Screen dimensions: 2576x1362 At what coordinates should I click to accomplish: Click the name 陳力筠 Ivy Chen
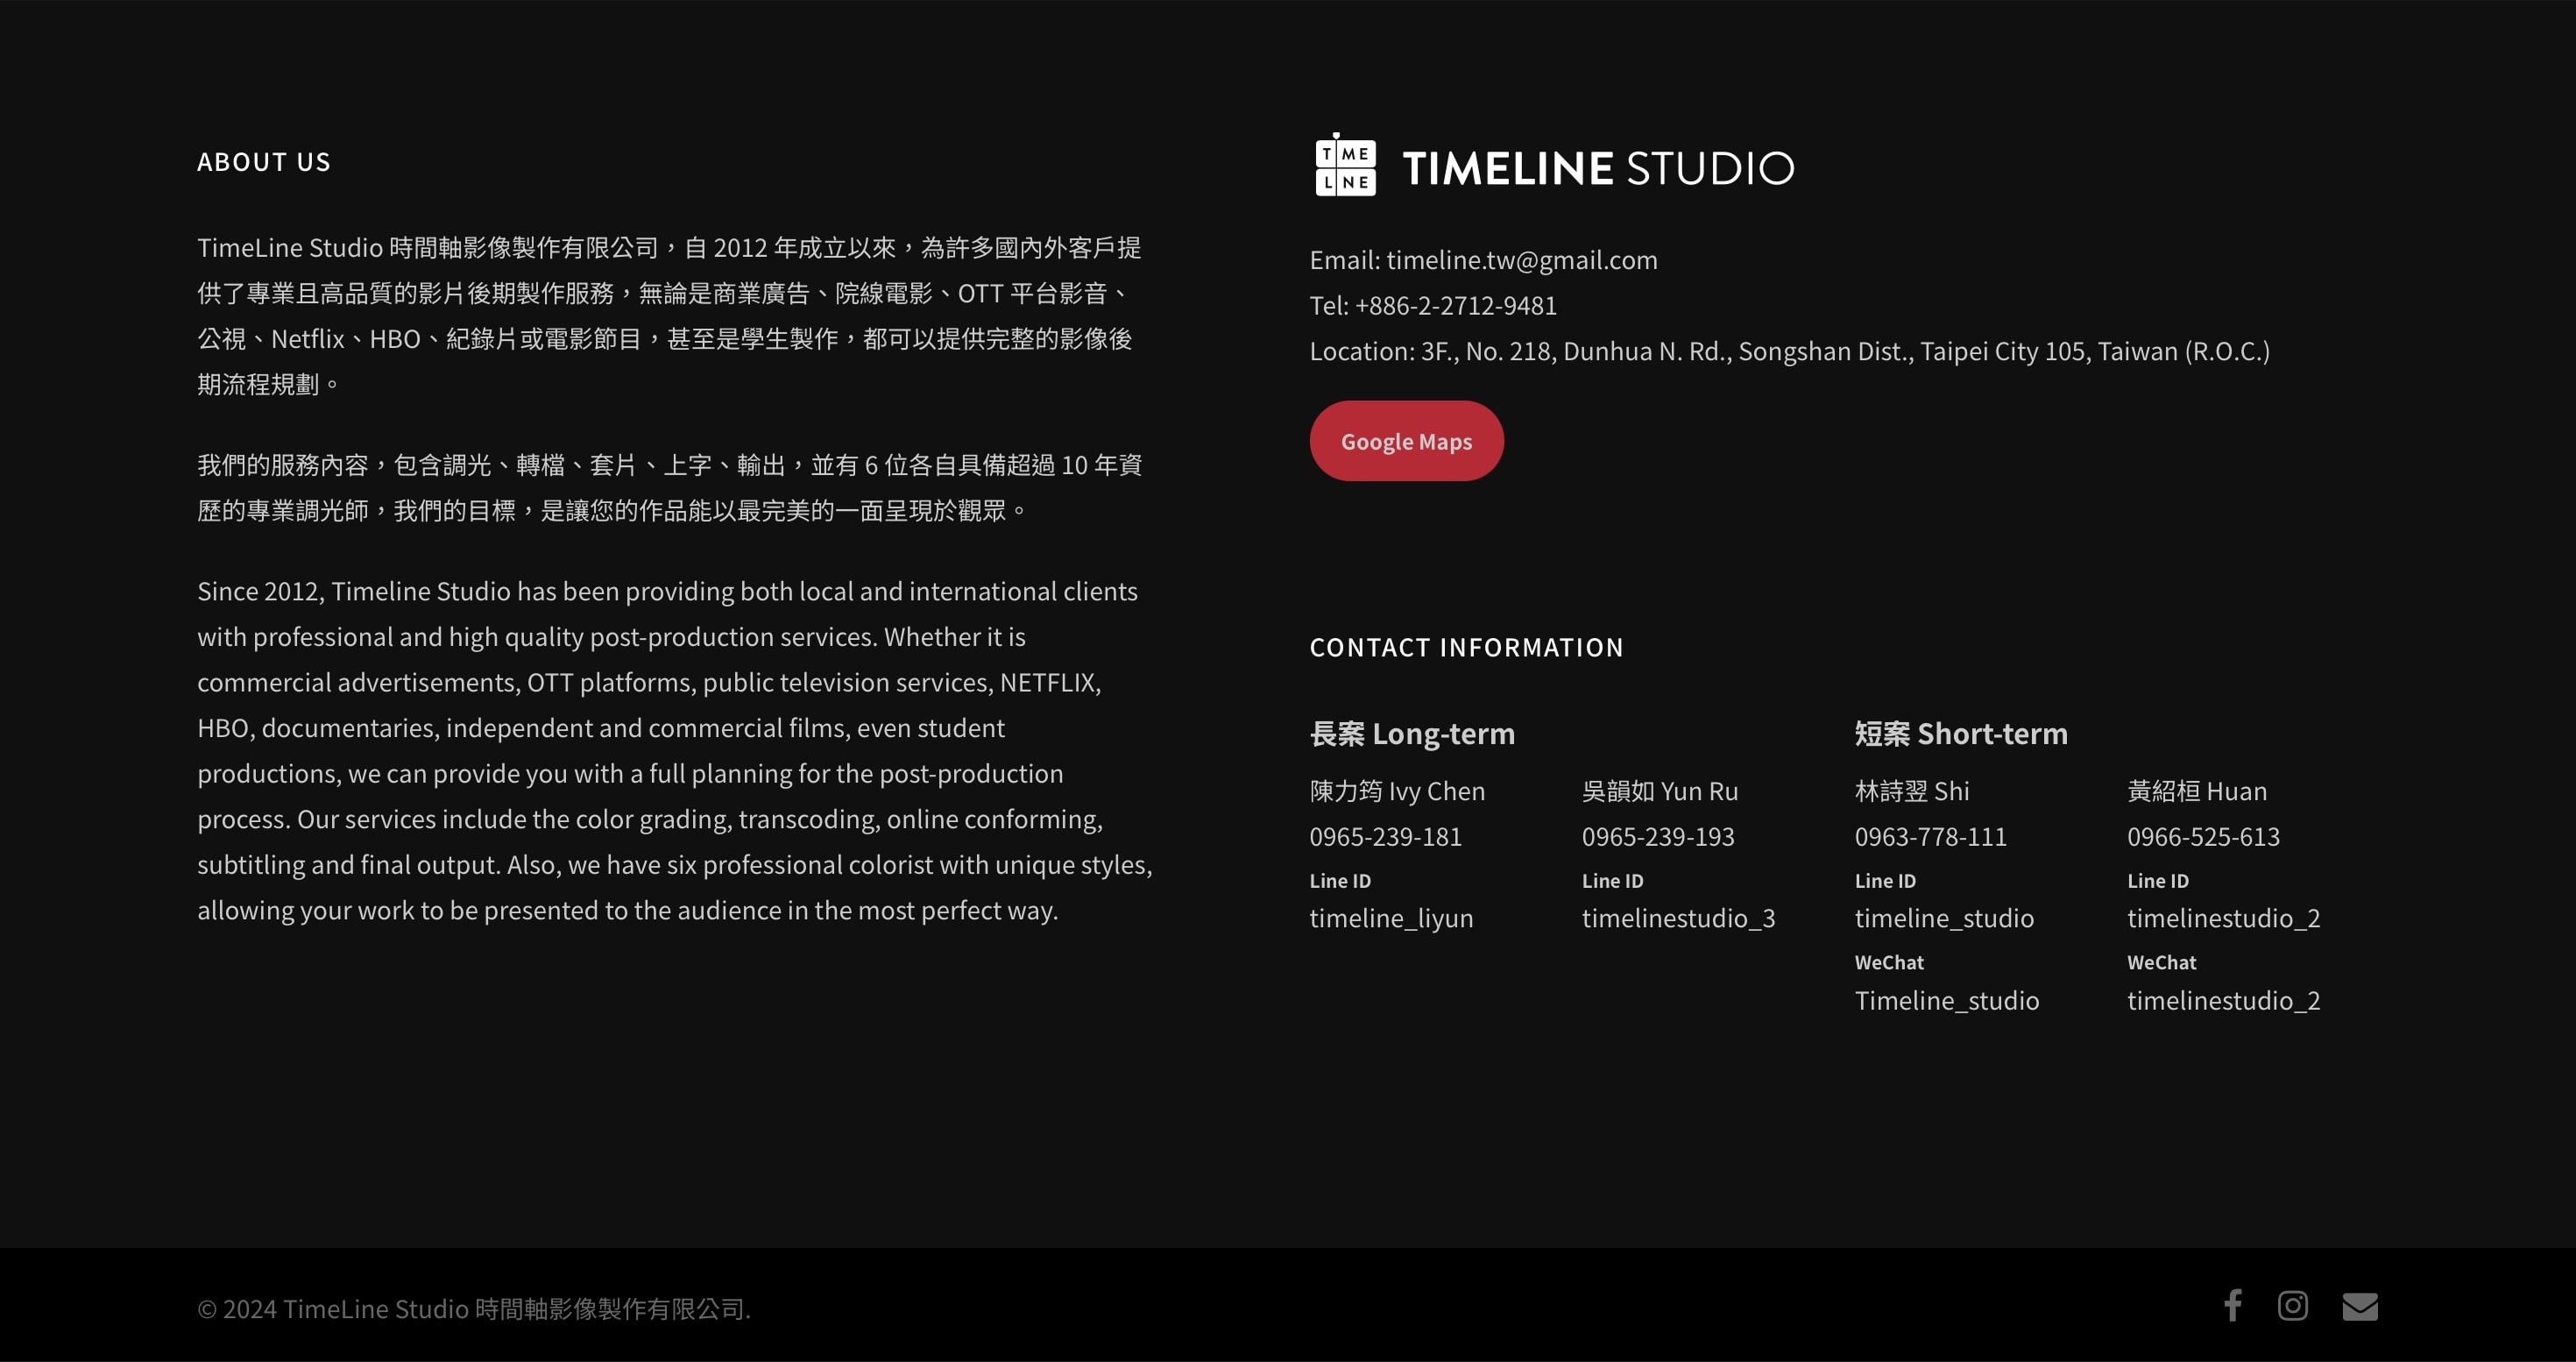point(1397,791)
